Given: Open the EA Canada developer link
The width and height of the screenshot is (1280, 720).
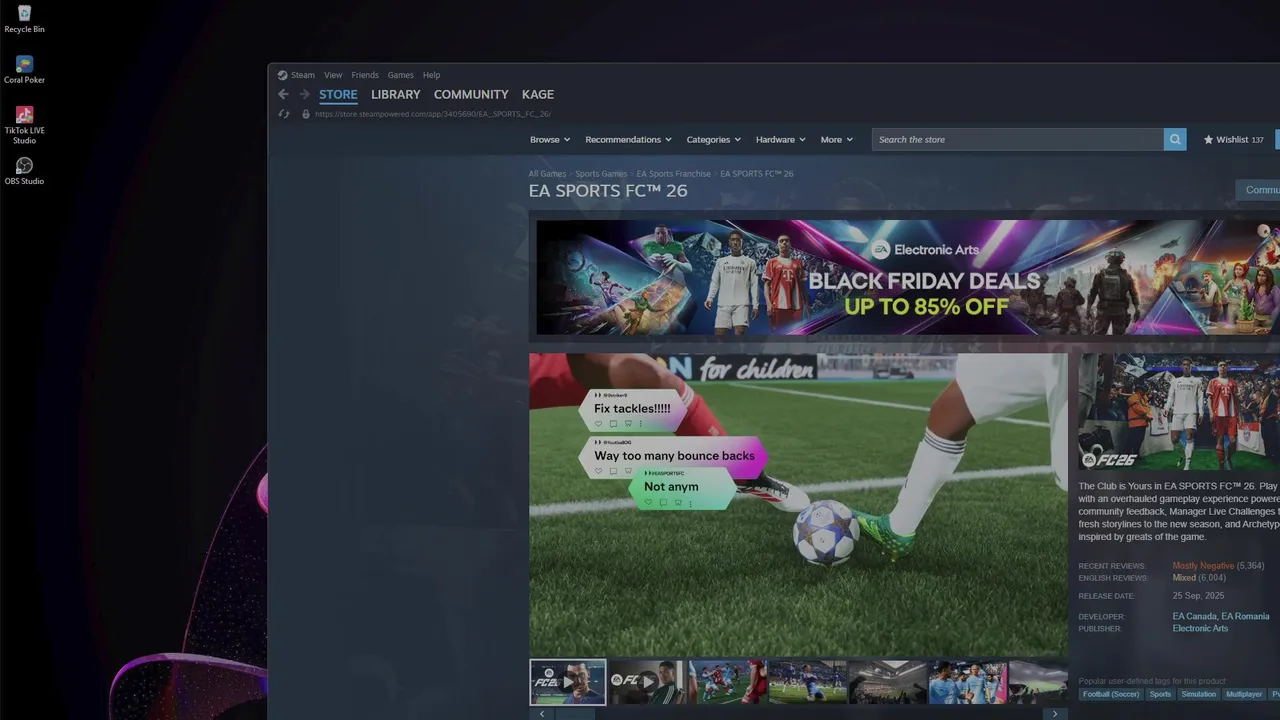Looking at the screenshot, I should pos(1194,617).
